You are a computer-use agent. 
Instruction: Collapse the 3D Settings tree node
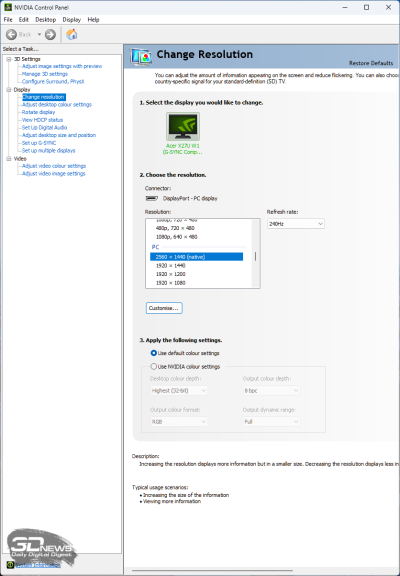(x=9, y=59)
